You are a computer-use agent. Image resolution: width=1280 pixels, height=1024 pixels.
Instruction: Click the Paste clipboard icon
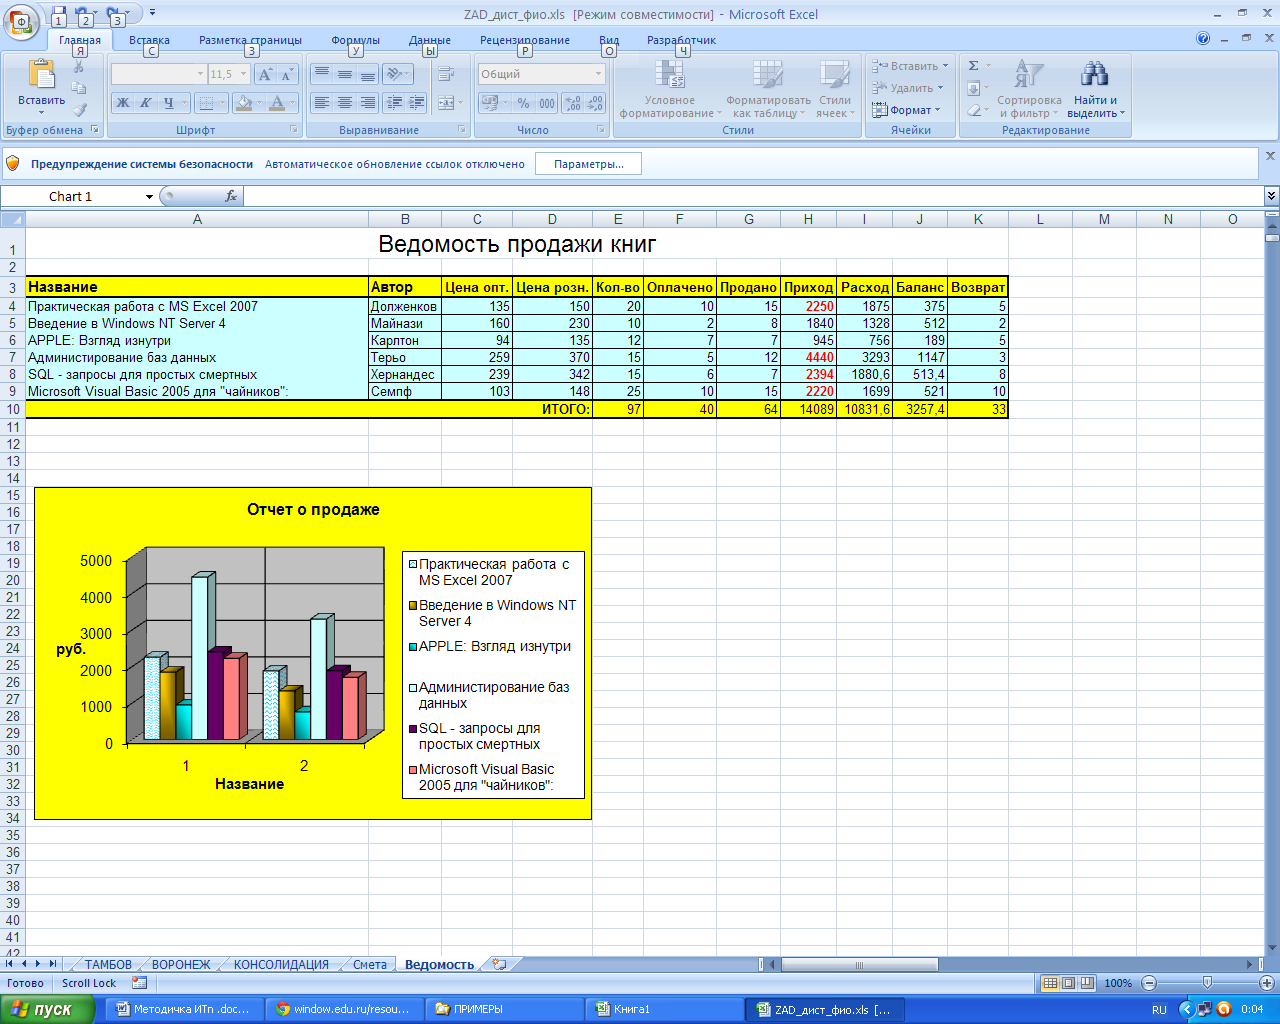(41, 76)
